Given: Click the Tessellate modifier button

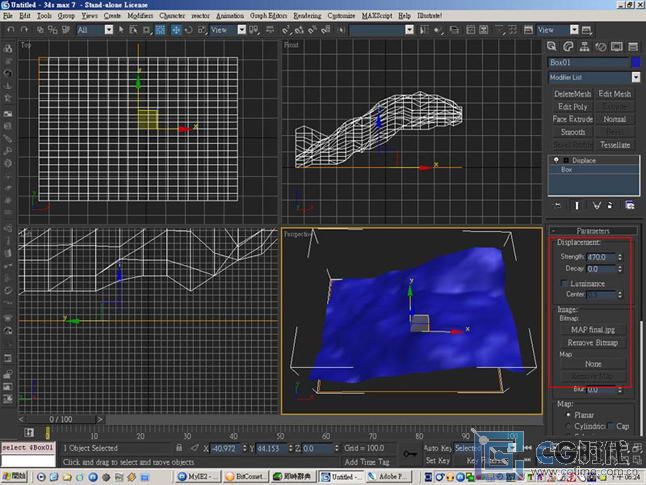Looking at the screenshot, I should tap(615, 145).
